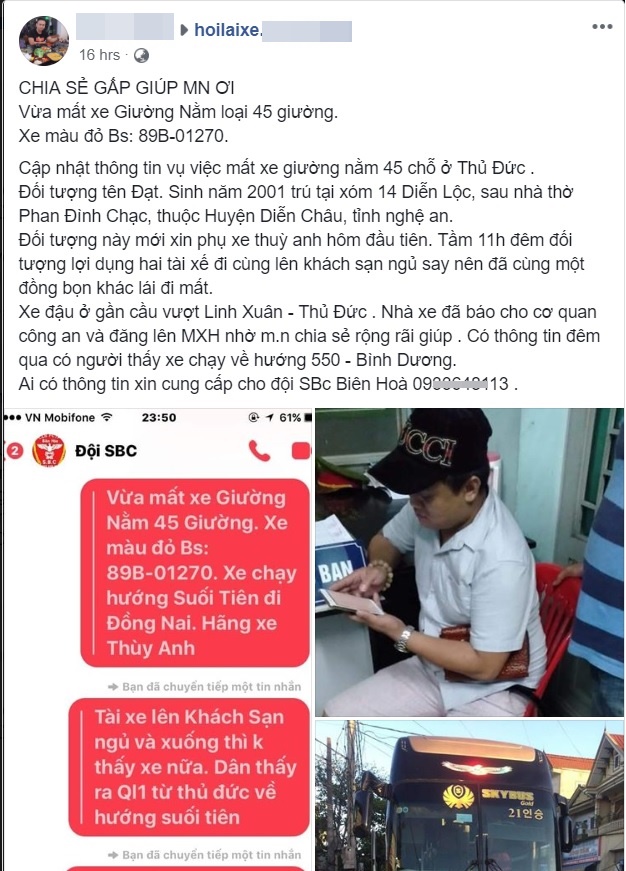Open the Skybus bus photo
The width and height of the screenshot is (626, 871).
pos(469,795)
